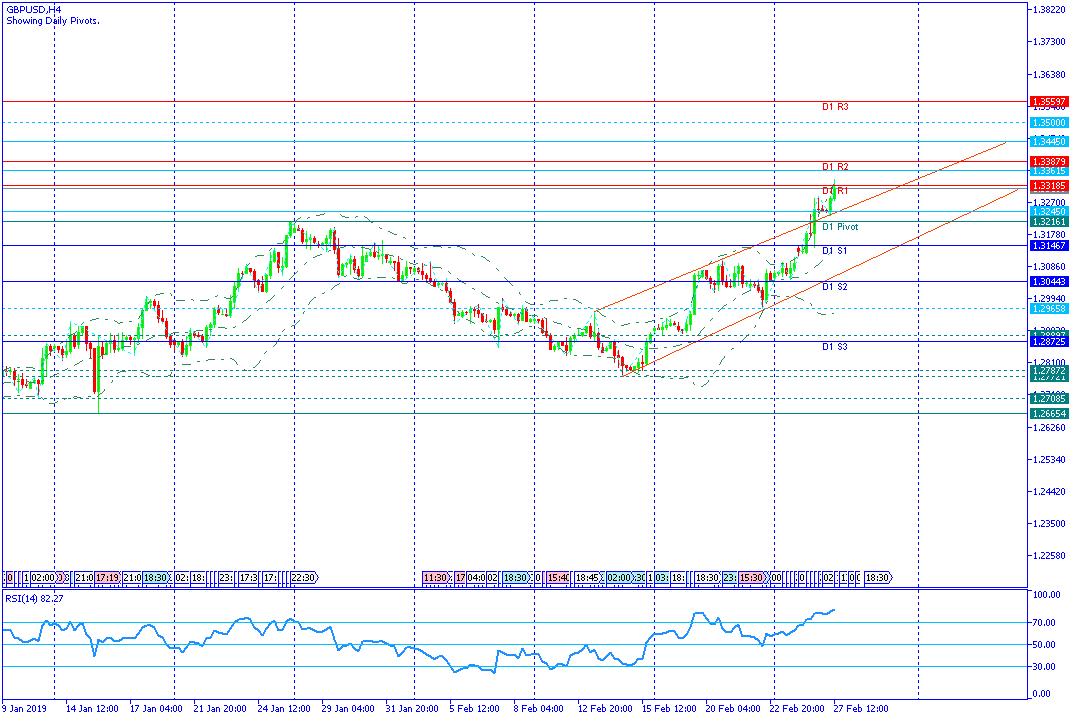Viewport: 1080px width, 720px height.
Task: Select the D1 Pivot level label
Action: point(840,227)
